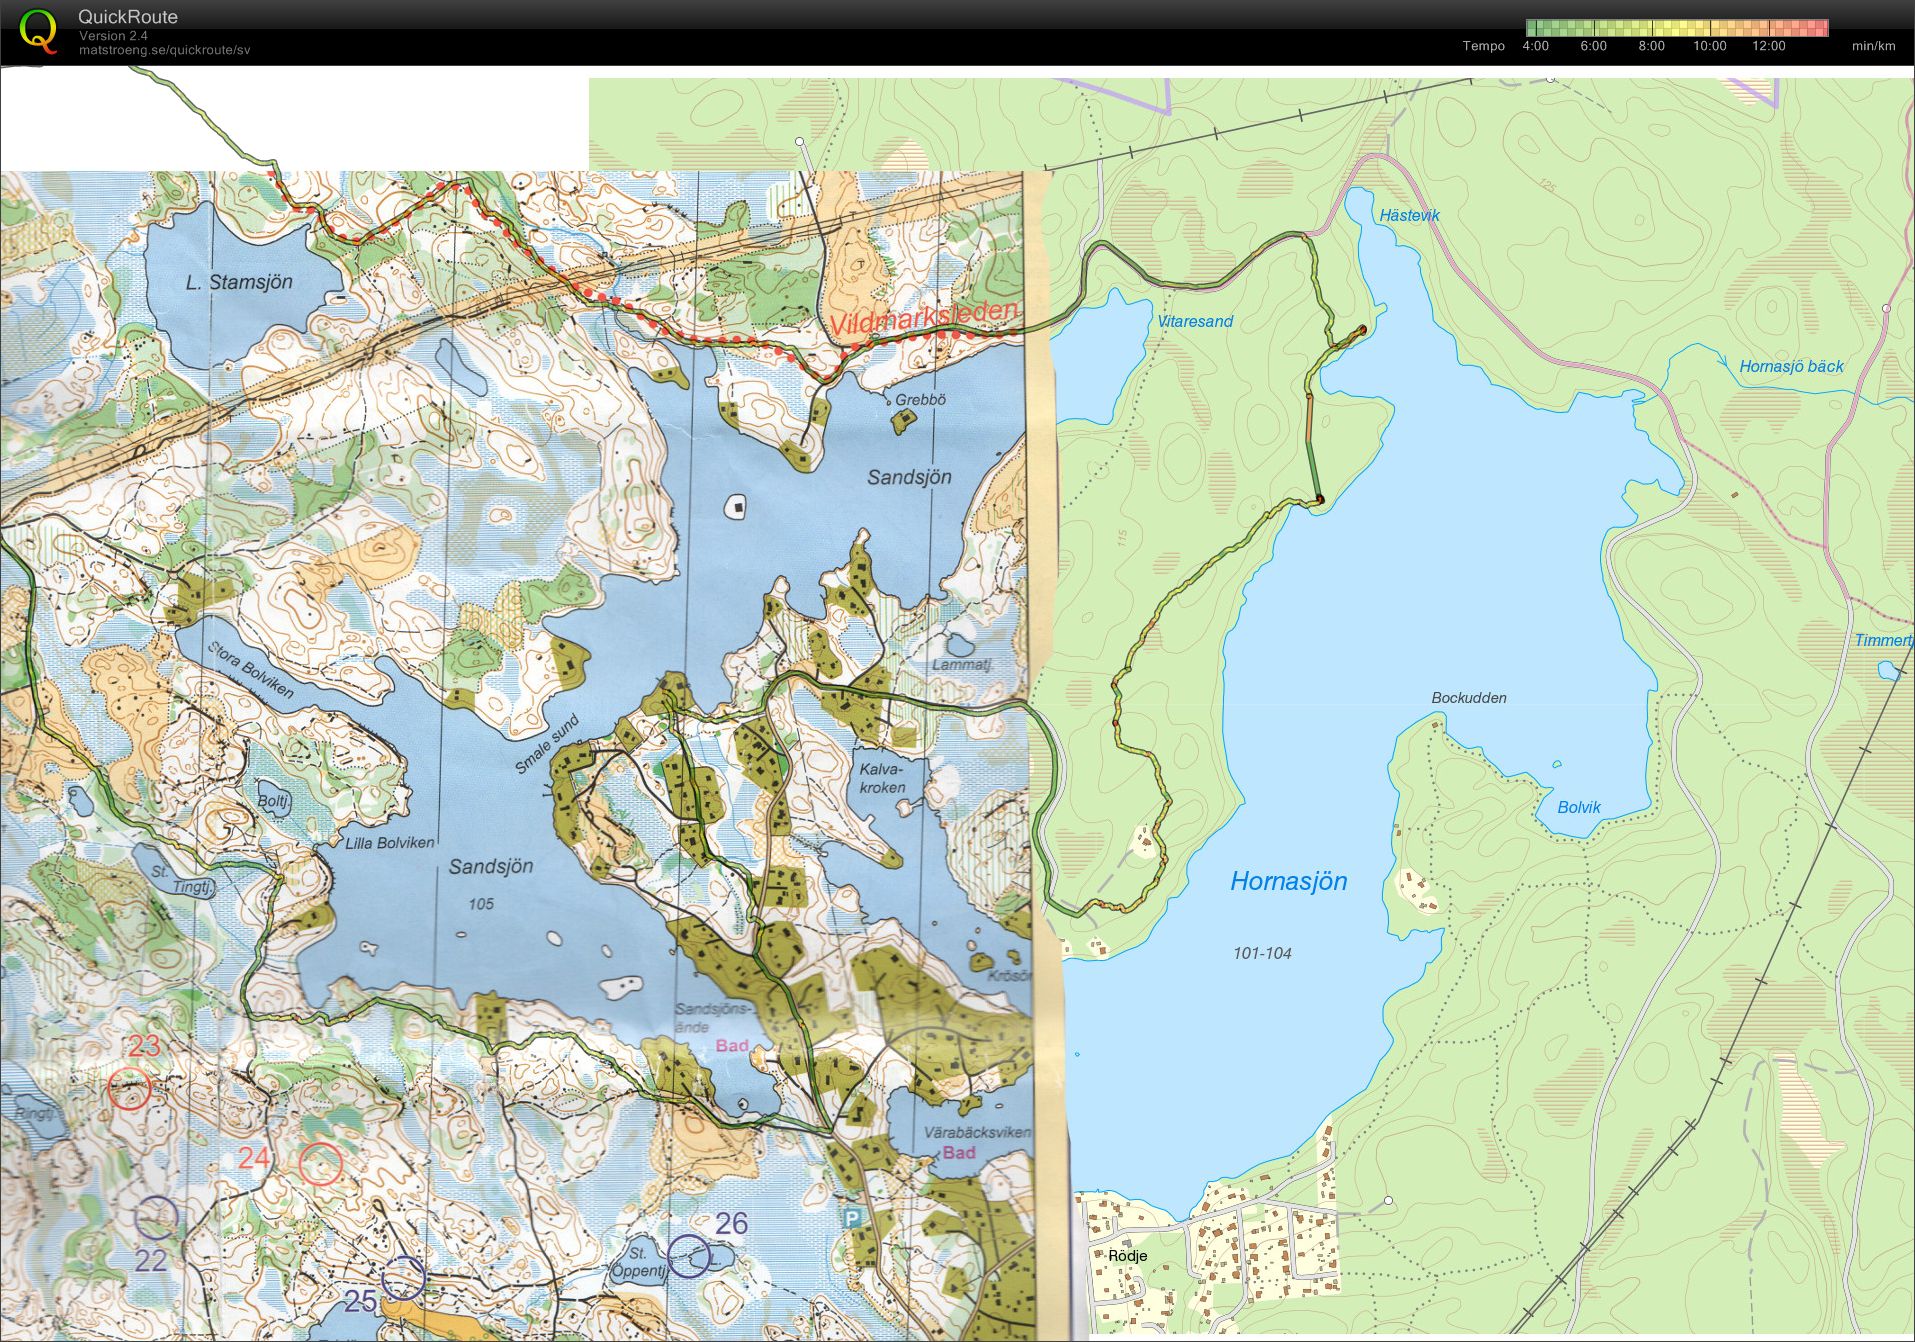The image size is (1915, 1342).
Task: Open the matstroeng.se/quickroute/sv link
Action: point(164,50)
